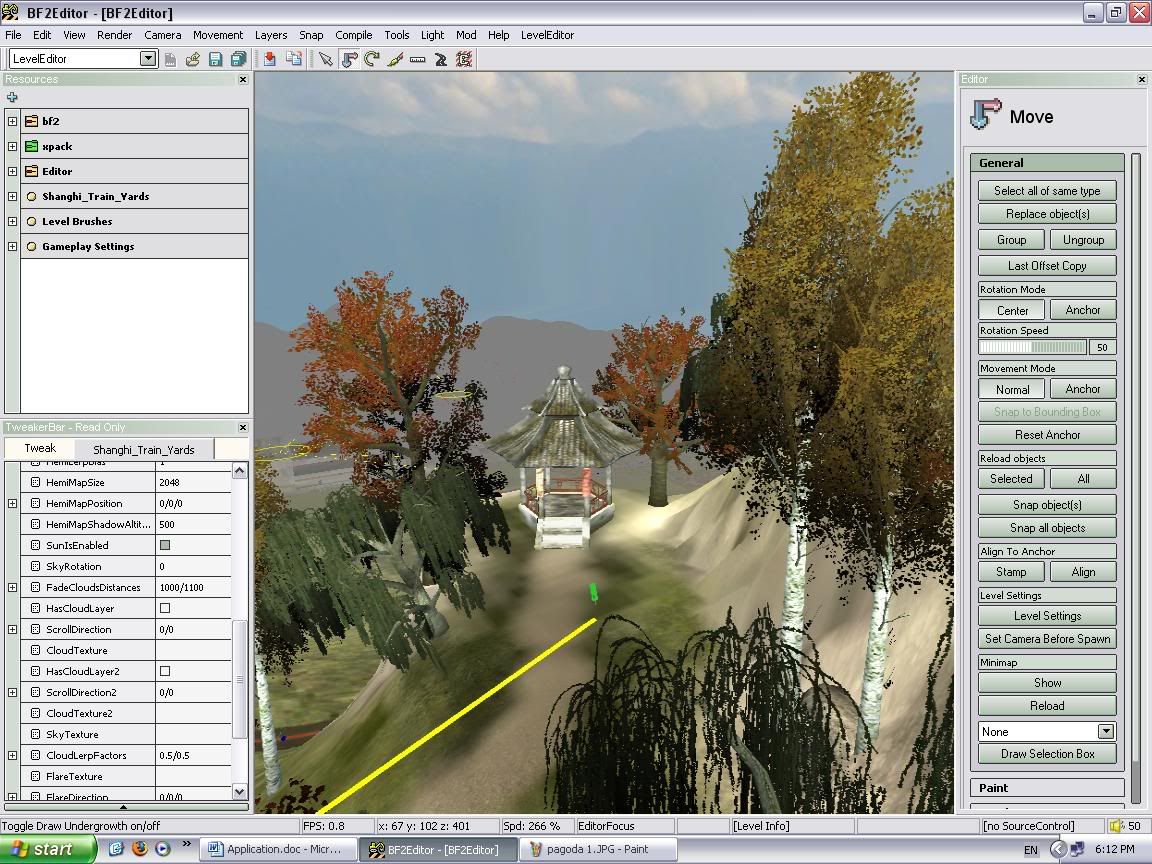The width and height of the screenshot is (1152, 864).
Task: Switch to the Tweak tab
Action: 40,448
